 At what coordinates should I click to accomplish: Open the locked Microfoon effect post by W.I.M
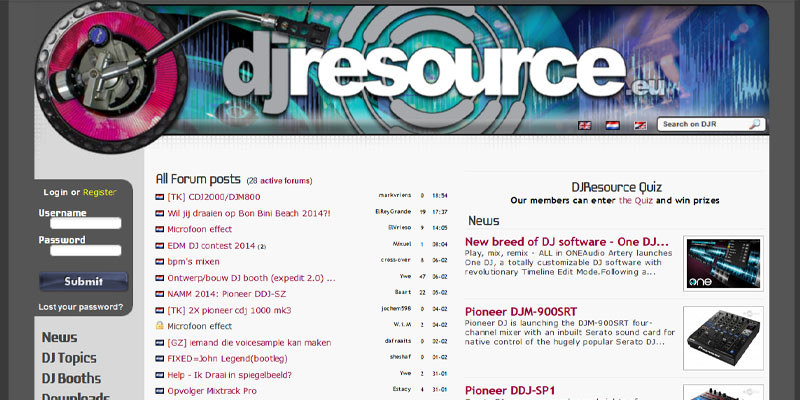(199, 326)
